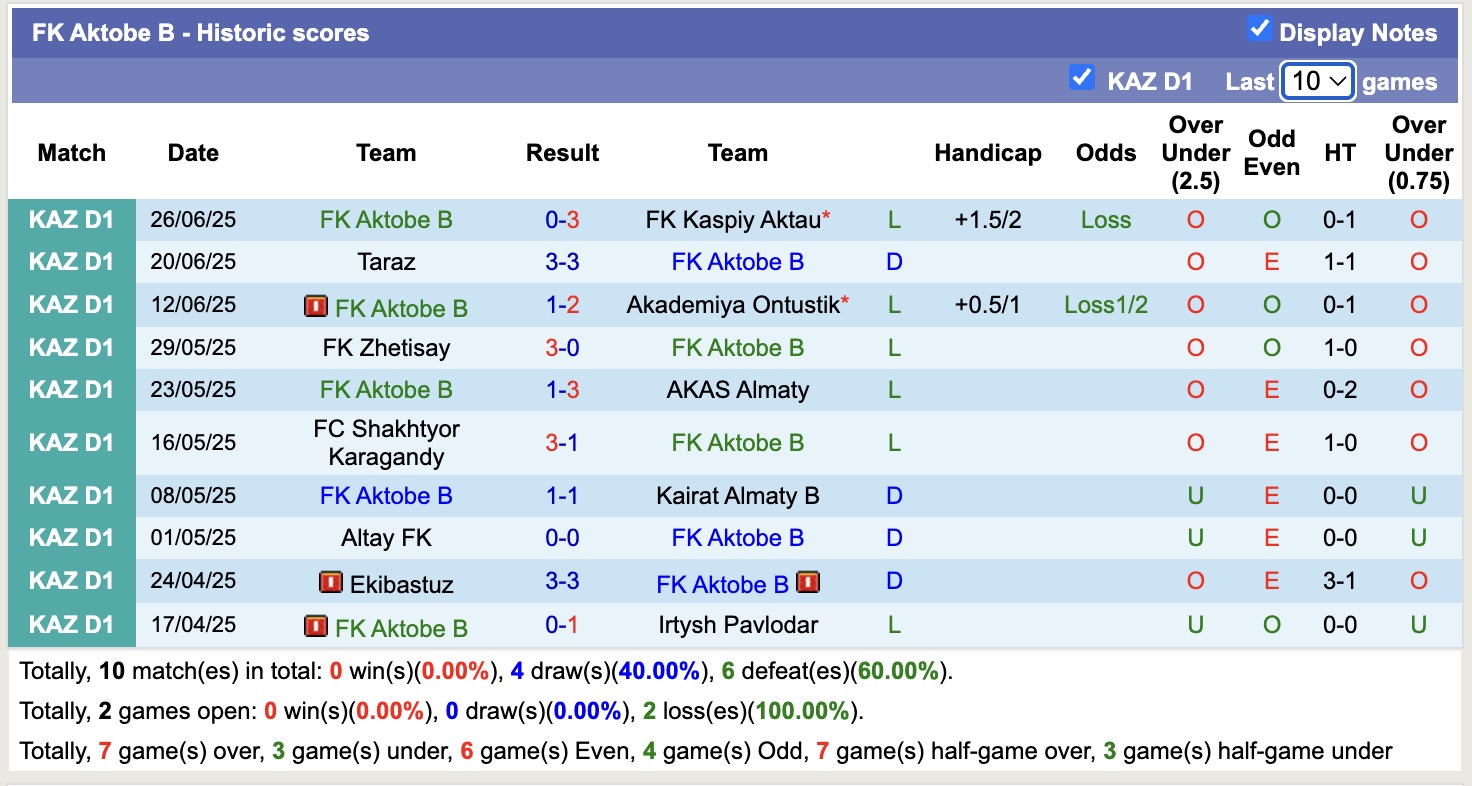Click the Handicap column header
Image resolution: width=1472 pixels, height=786 pixels.
987,153
